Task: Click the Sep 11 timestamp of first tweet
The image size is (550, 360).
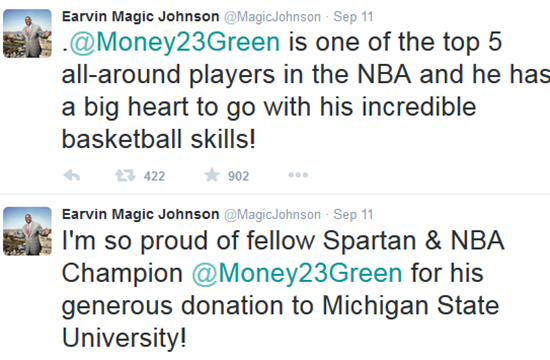Action: coord(353,17)
